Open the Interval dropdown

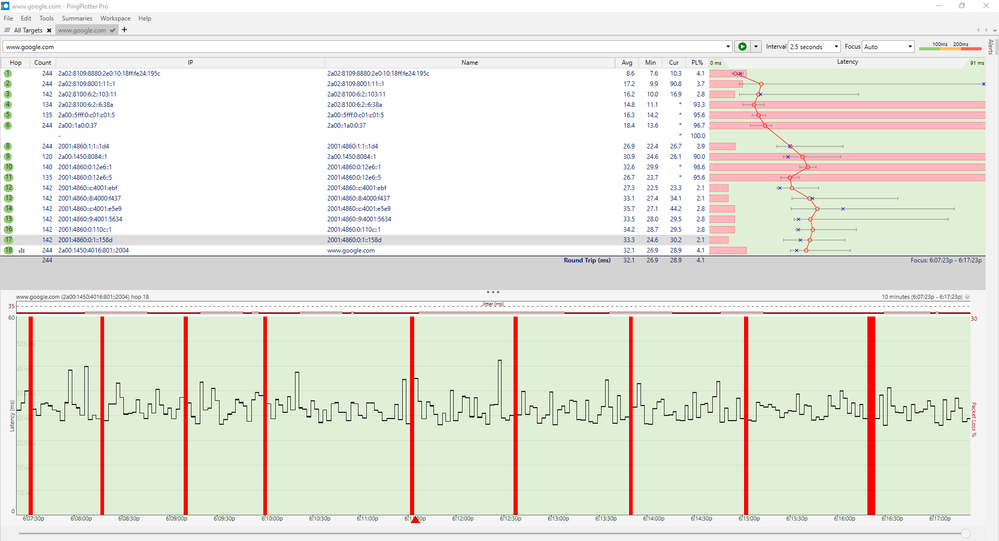point(814,46)
